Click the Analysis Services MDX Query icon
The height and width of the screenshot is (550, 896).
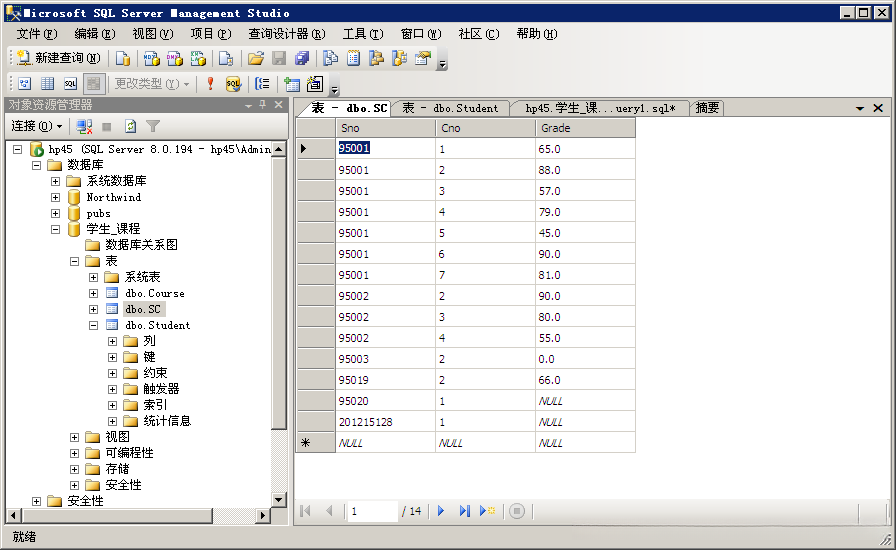151,58
